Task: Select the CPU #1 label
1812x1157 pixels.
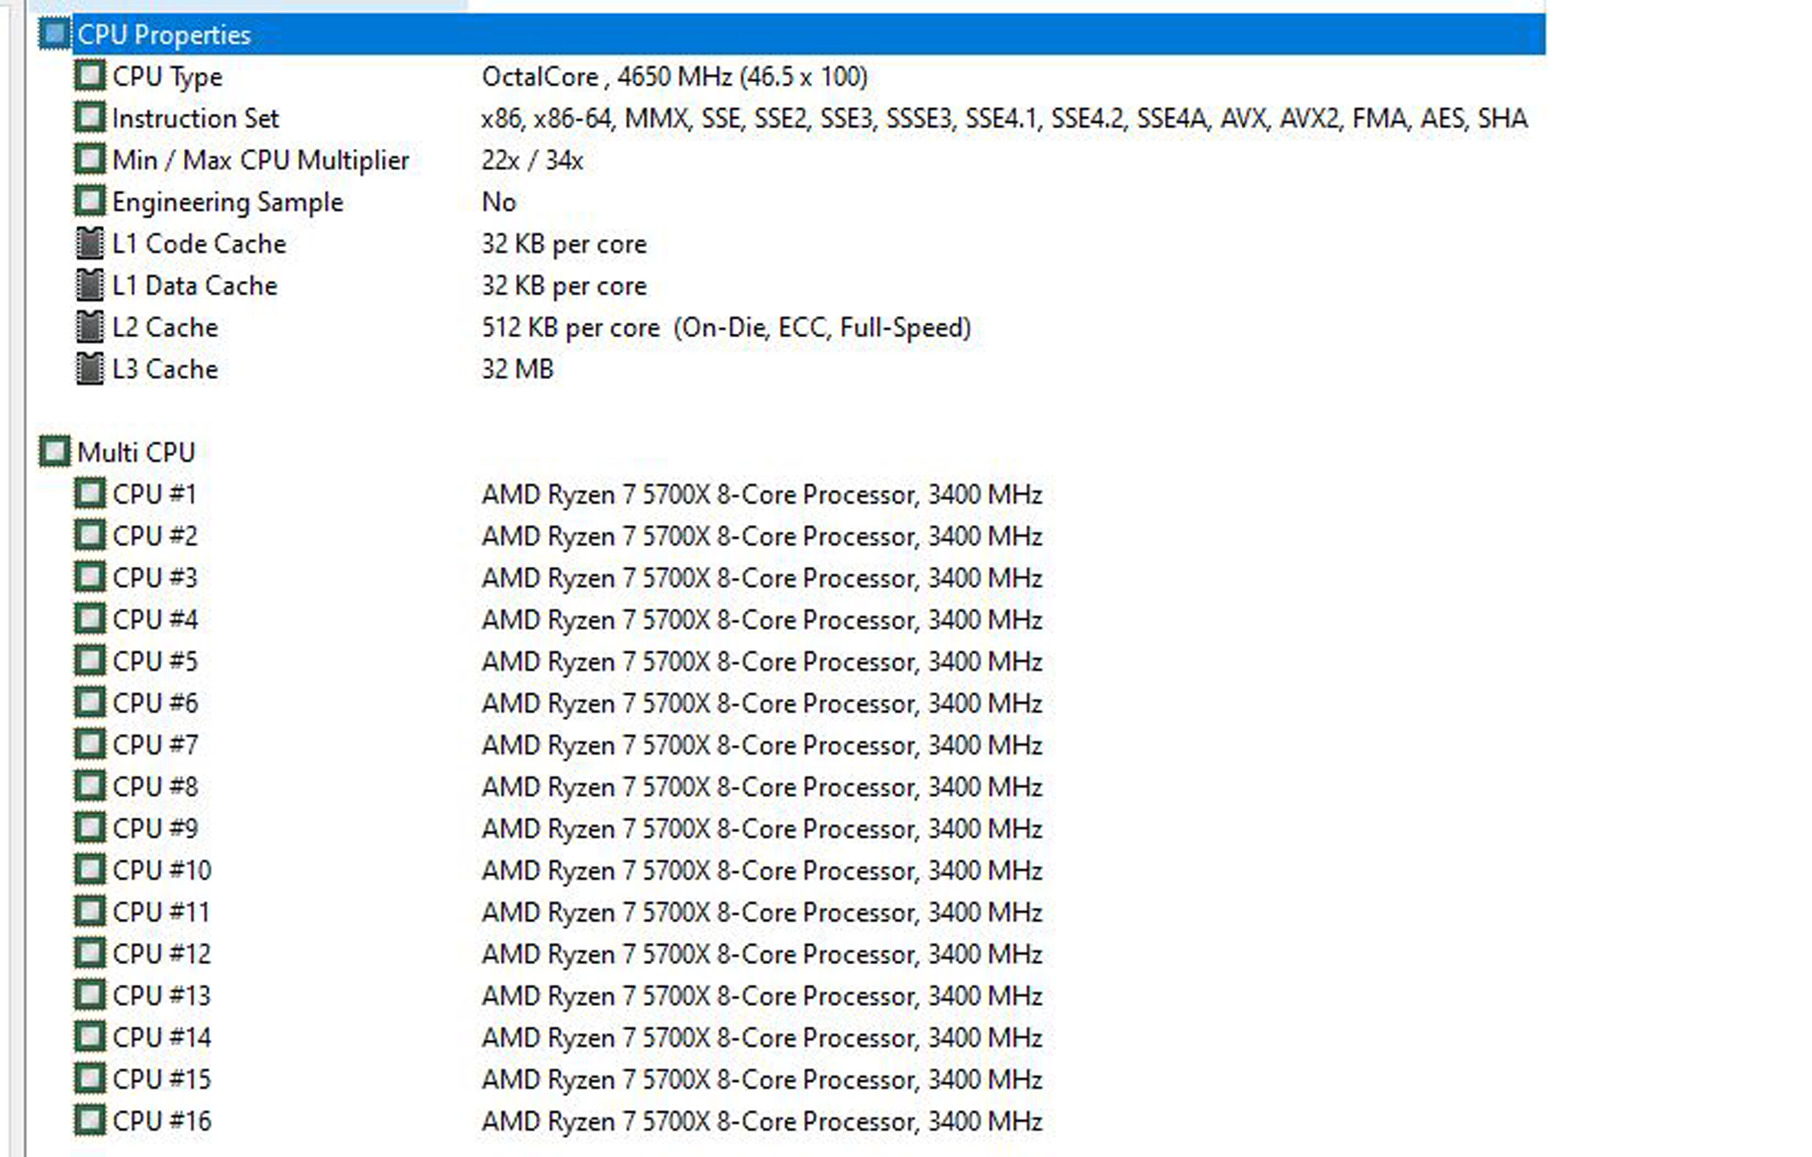Action: tap(155, 494)
